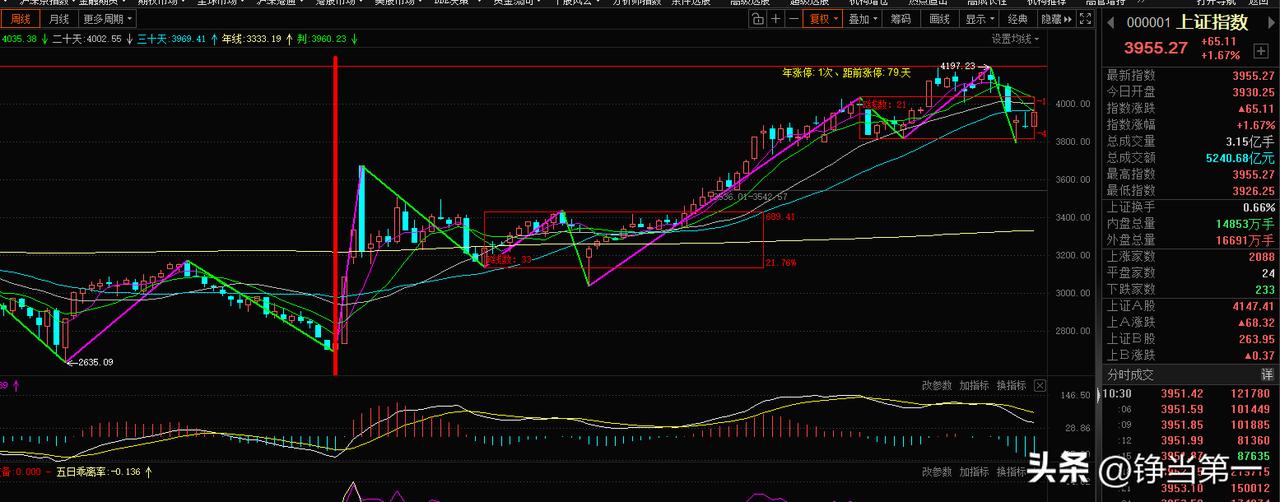The height and width of the screenshot is (502, 1280).
Task: Click the 经典 layout button
Action: point(1018,19)
